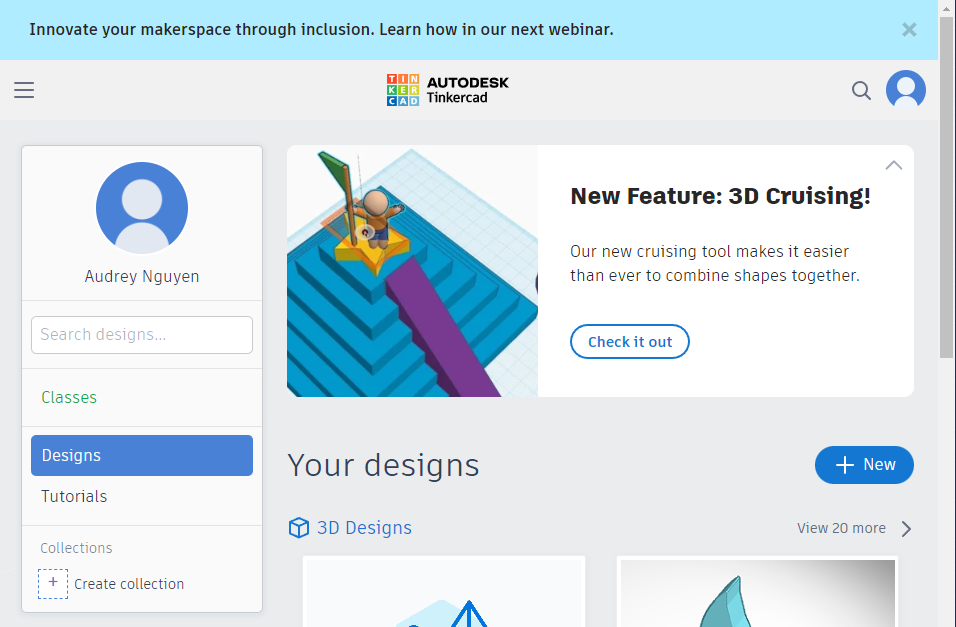
Task: Click the profile avatar icon
Action: [905, 89]
